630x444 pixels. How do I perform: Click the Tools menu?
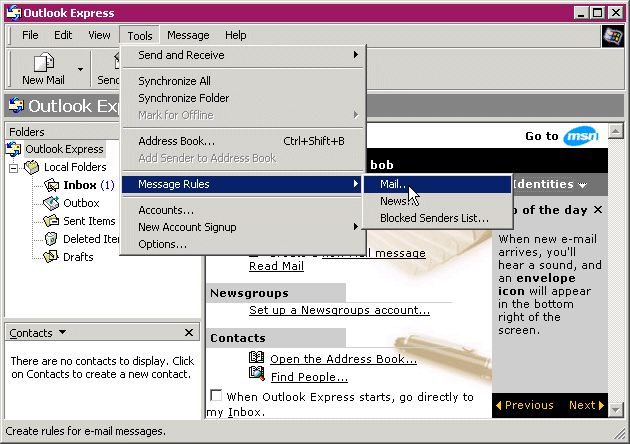(x=140, y=36)
